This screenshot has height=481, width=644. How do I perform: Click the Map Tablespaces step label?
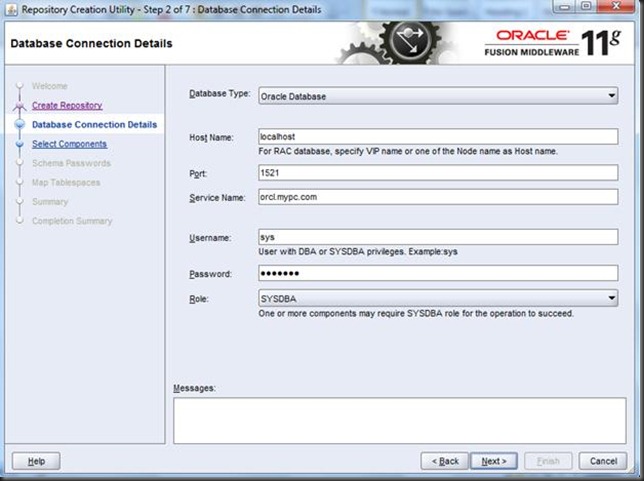[66, 182]
